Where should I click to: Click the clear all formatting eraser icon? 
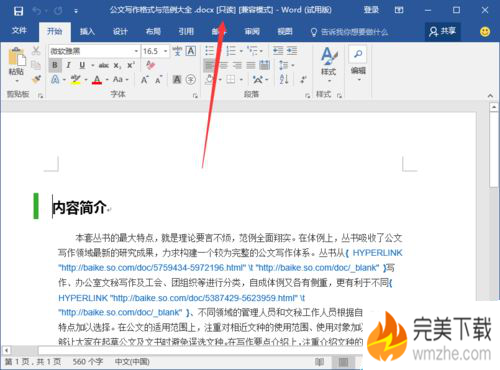[151, 65]
